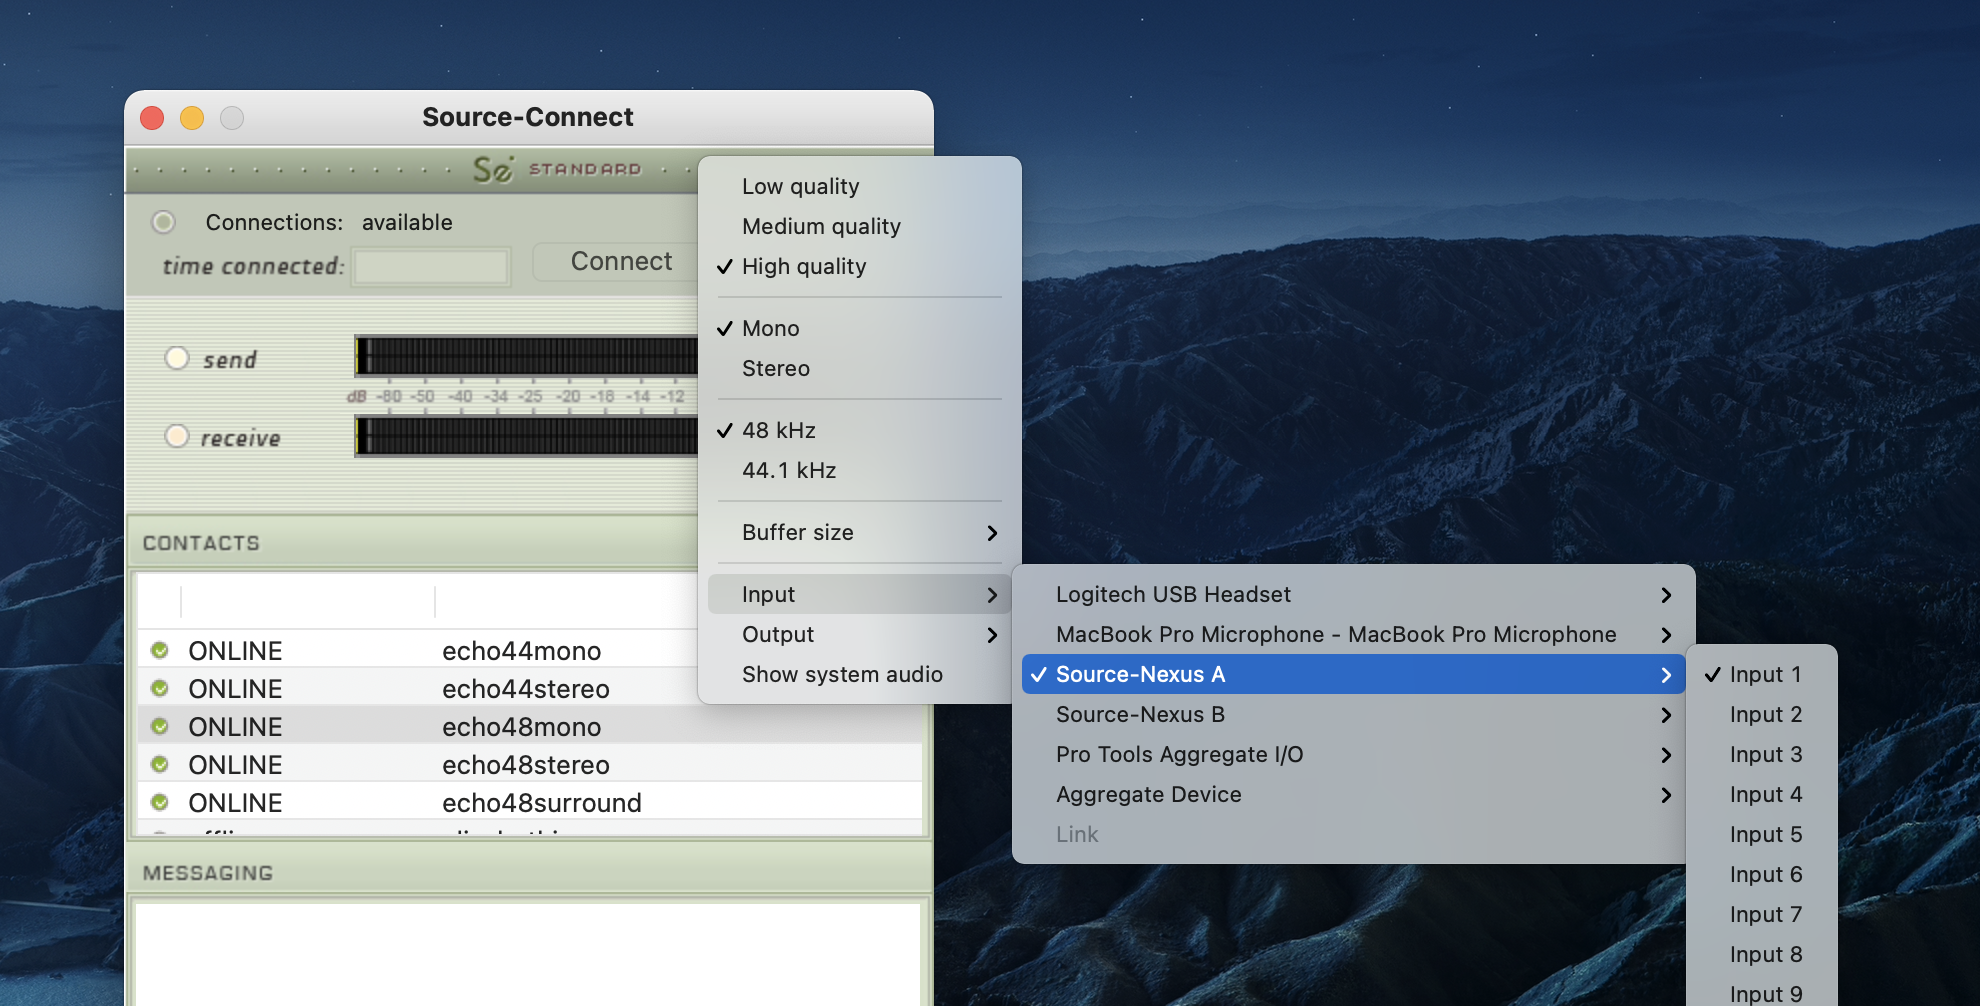Click the send level meter bar

526,356
